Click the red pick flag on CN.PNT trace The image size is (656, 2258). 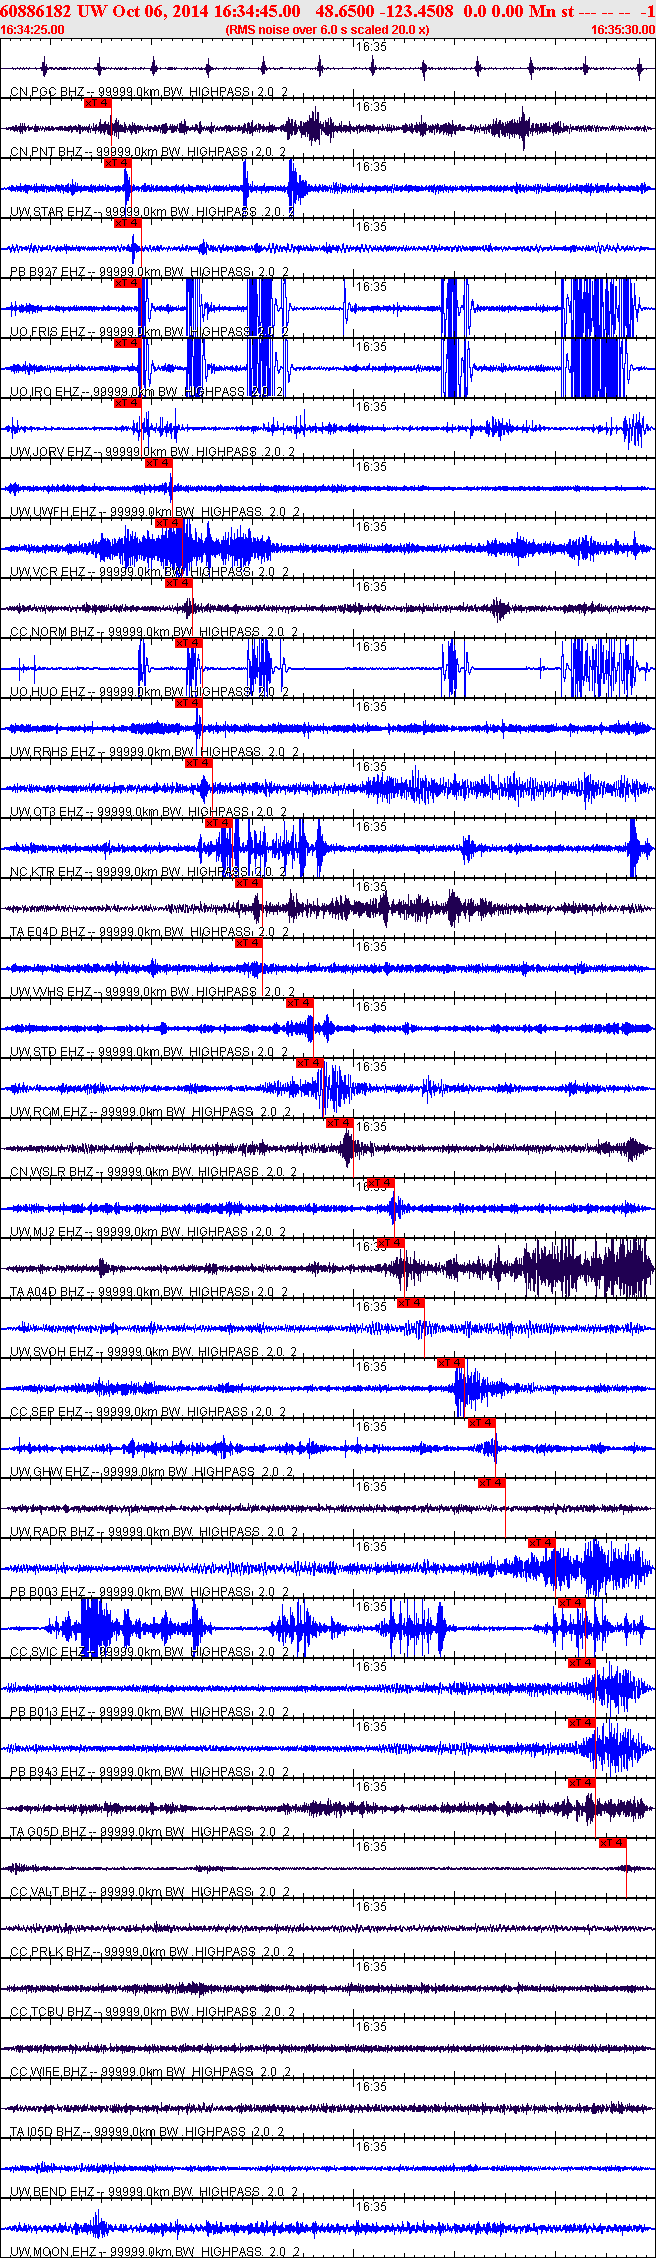click(98, 103)
